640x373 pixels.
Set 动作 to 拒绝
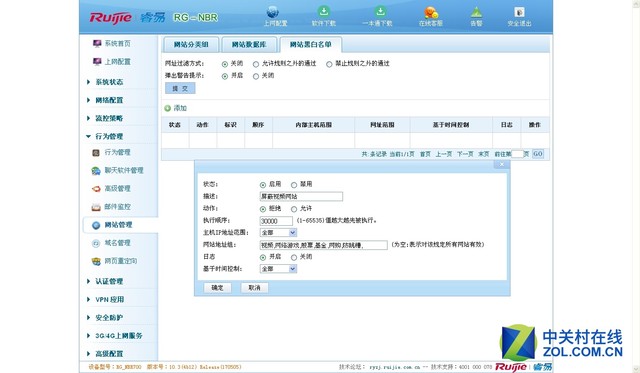(x=262, y=209)
